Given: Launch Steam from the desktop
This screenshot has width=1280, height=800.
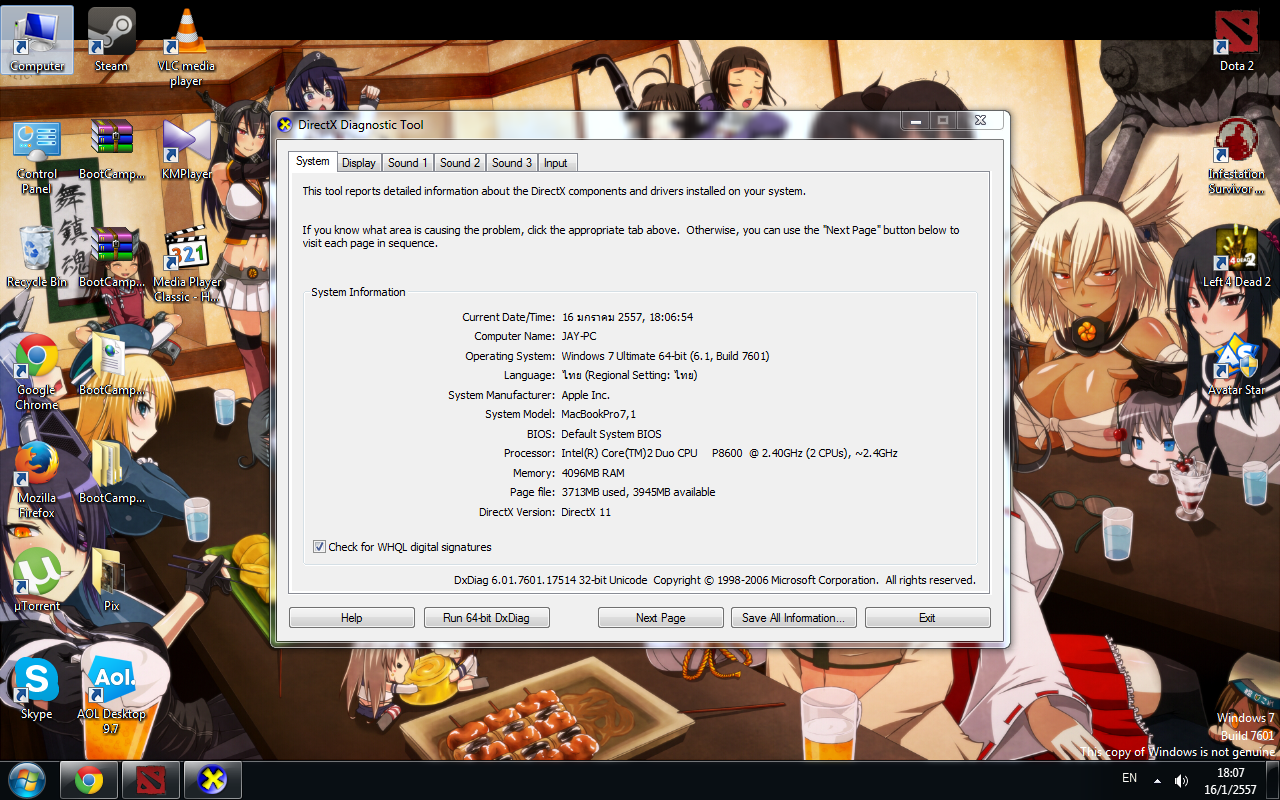Looking at the screenshot, I should point(111,41).
